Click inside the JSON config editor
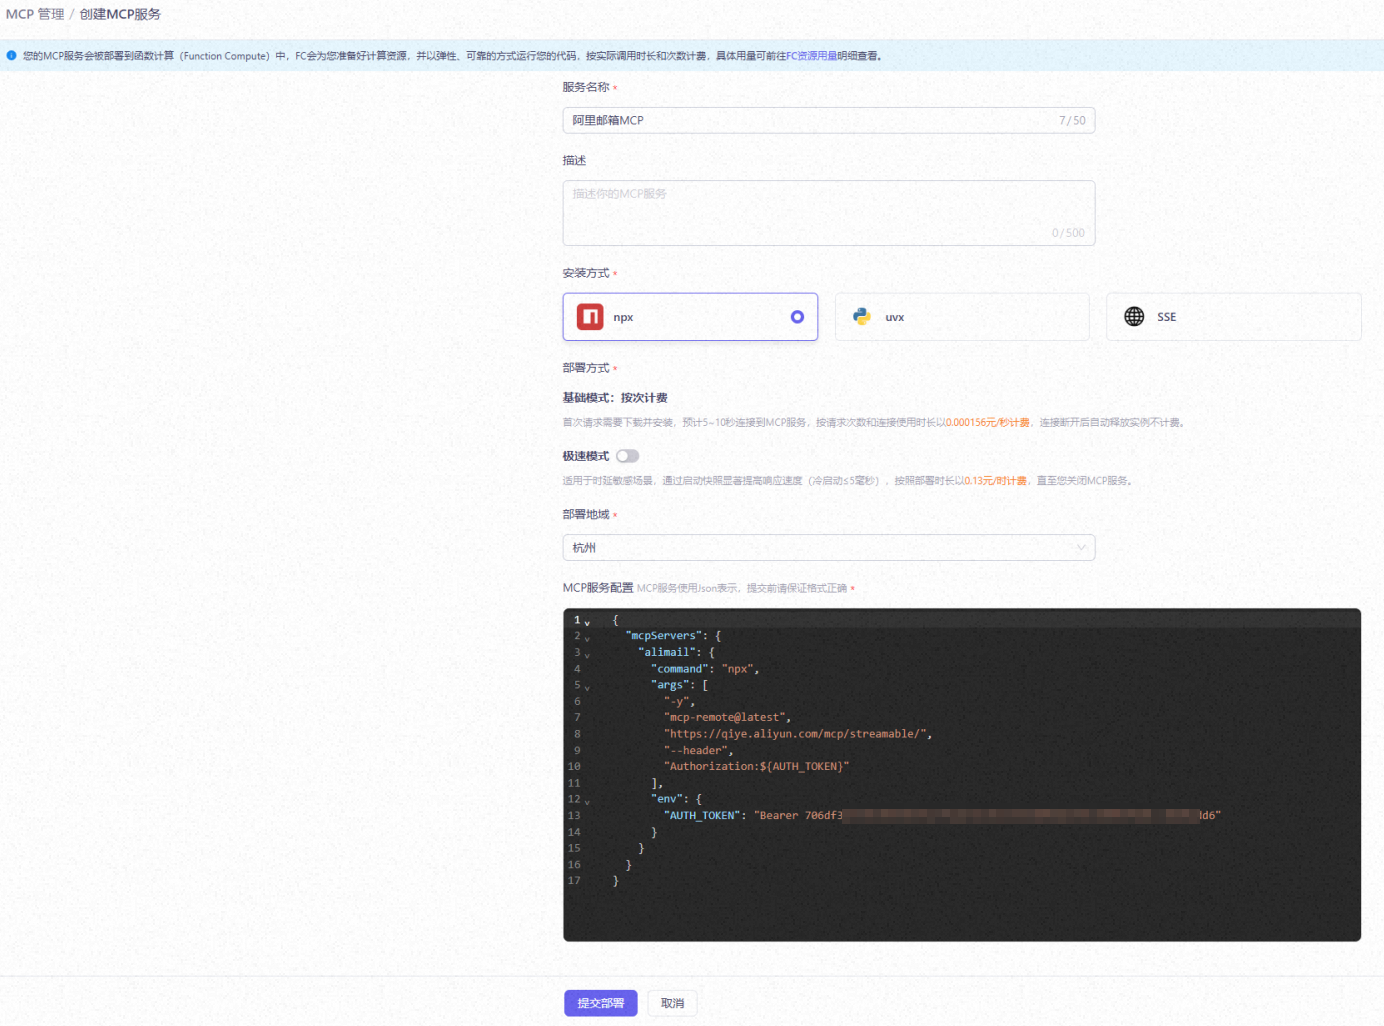 point(962,775)
